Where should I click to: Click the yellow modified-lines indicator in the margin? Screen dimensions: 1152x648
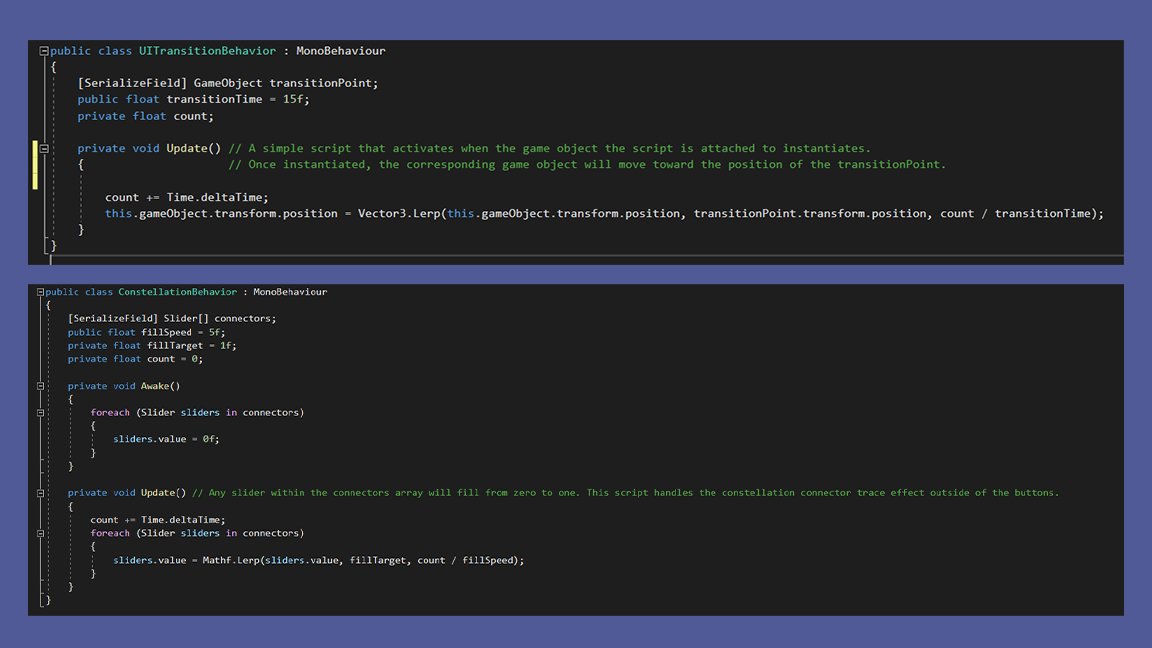pos(35,163)
